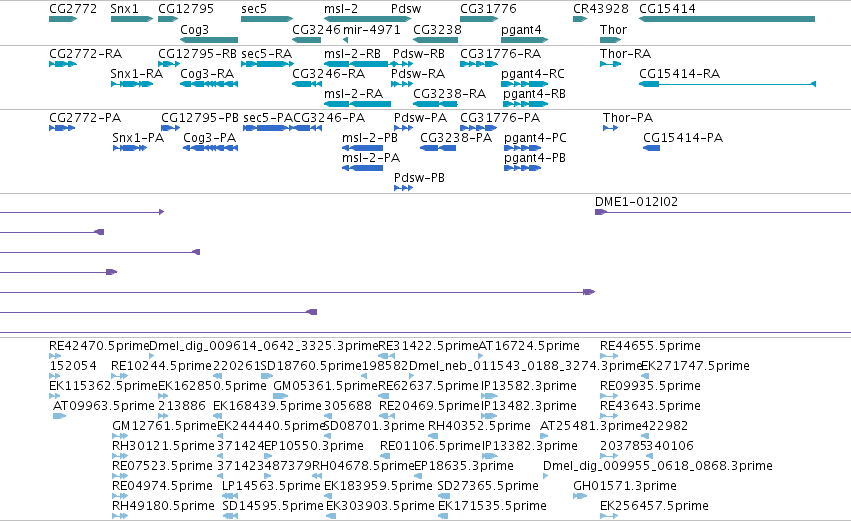
Task: Select the EK271747.5prime EST label
Action: click(695, 366)
